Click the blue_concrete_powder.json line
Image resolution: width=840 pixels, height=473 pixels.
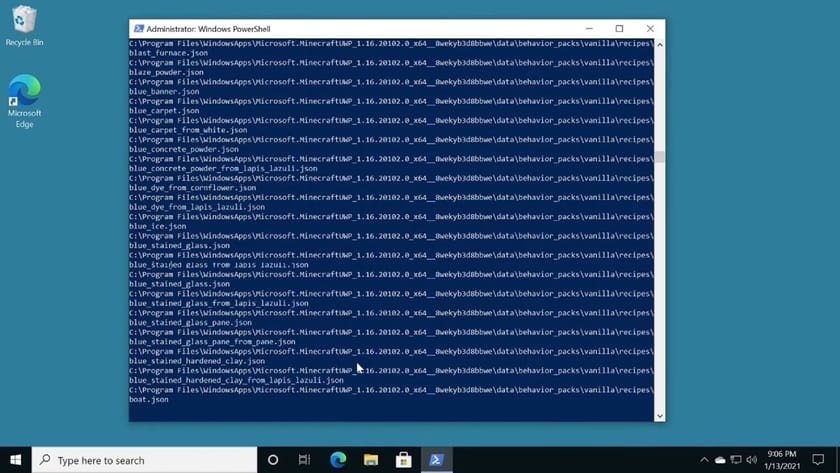click(184, 149)
